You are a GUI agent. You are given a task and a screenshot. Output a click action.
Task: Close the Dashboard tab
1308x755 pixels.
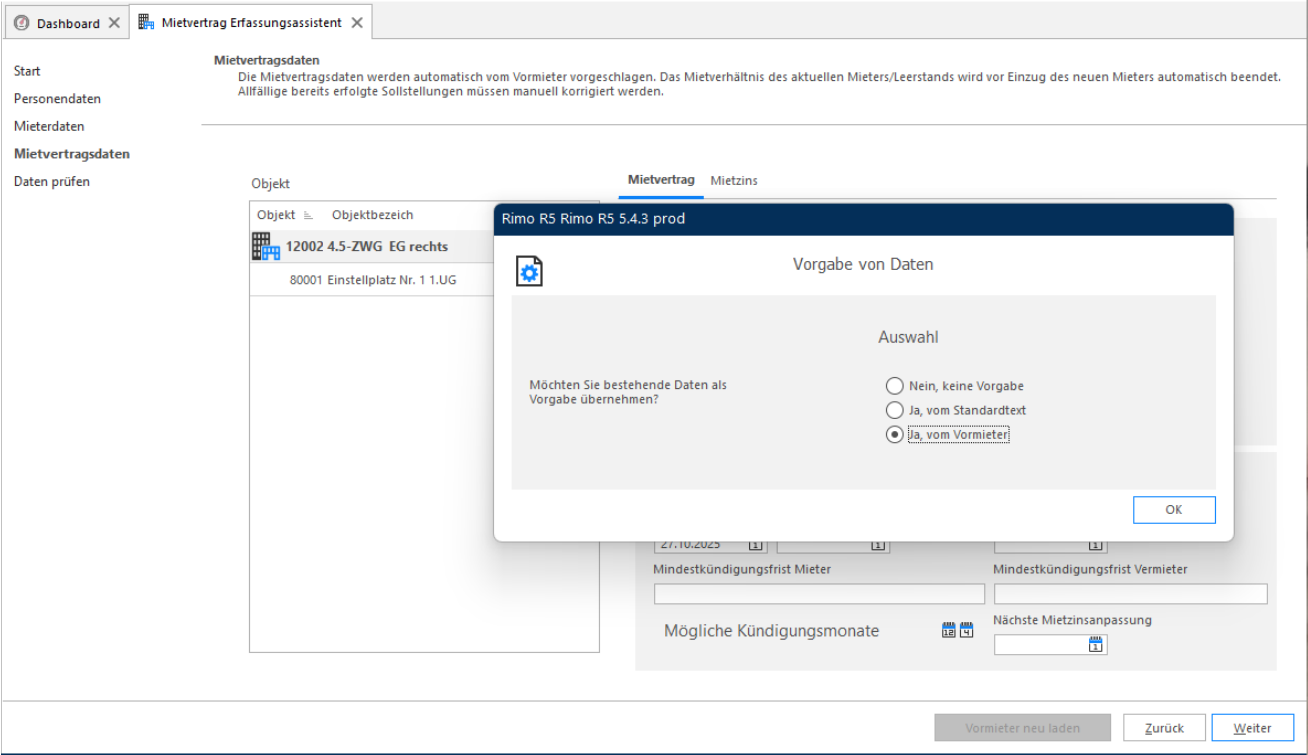coord(113,23)
